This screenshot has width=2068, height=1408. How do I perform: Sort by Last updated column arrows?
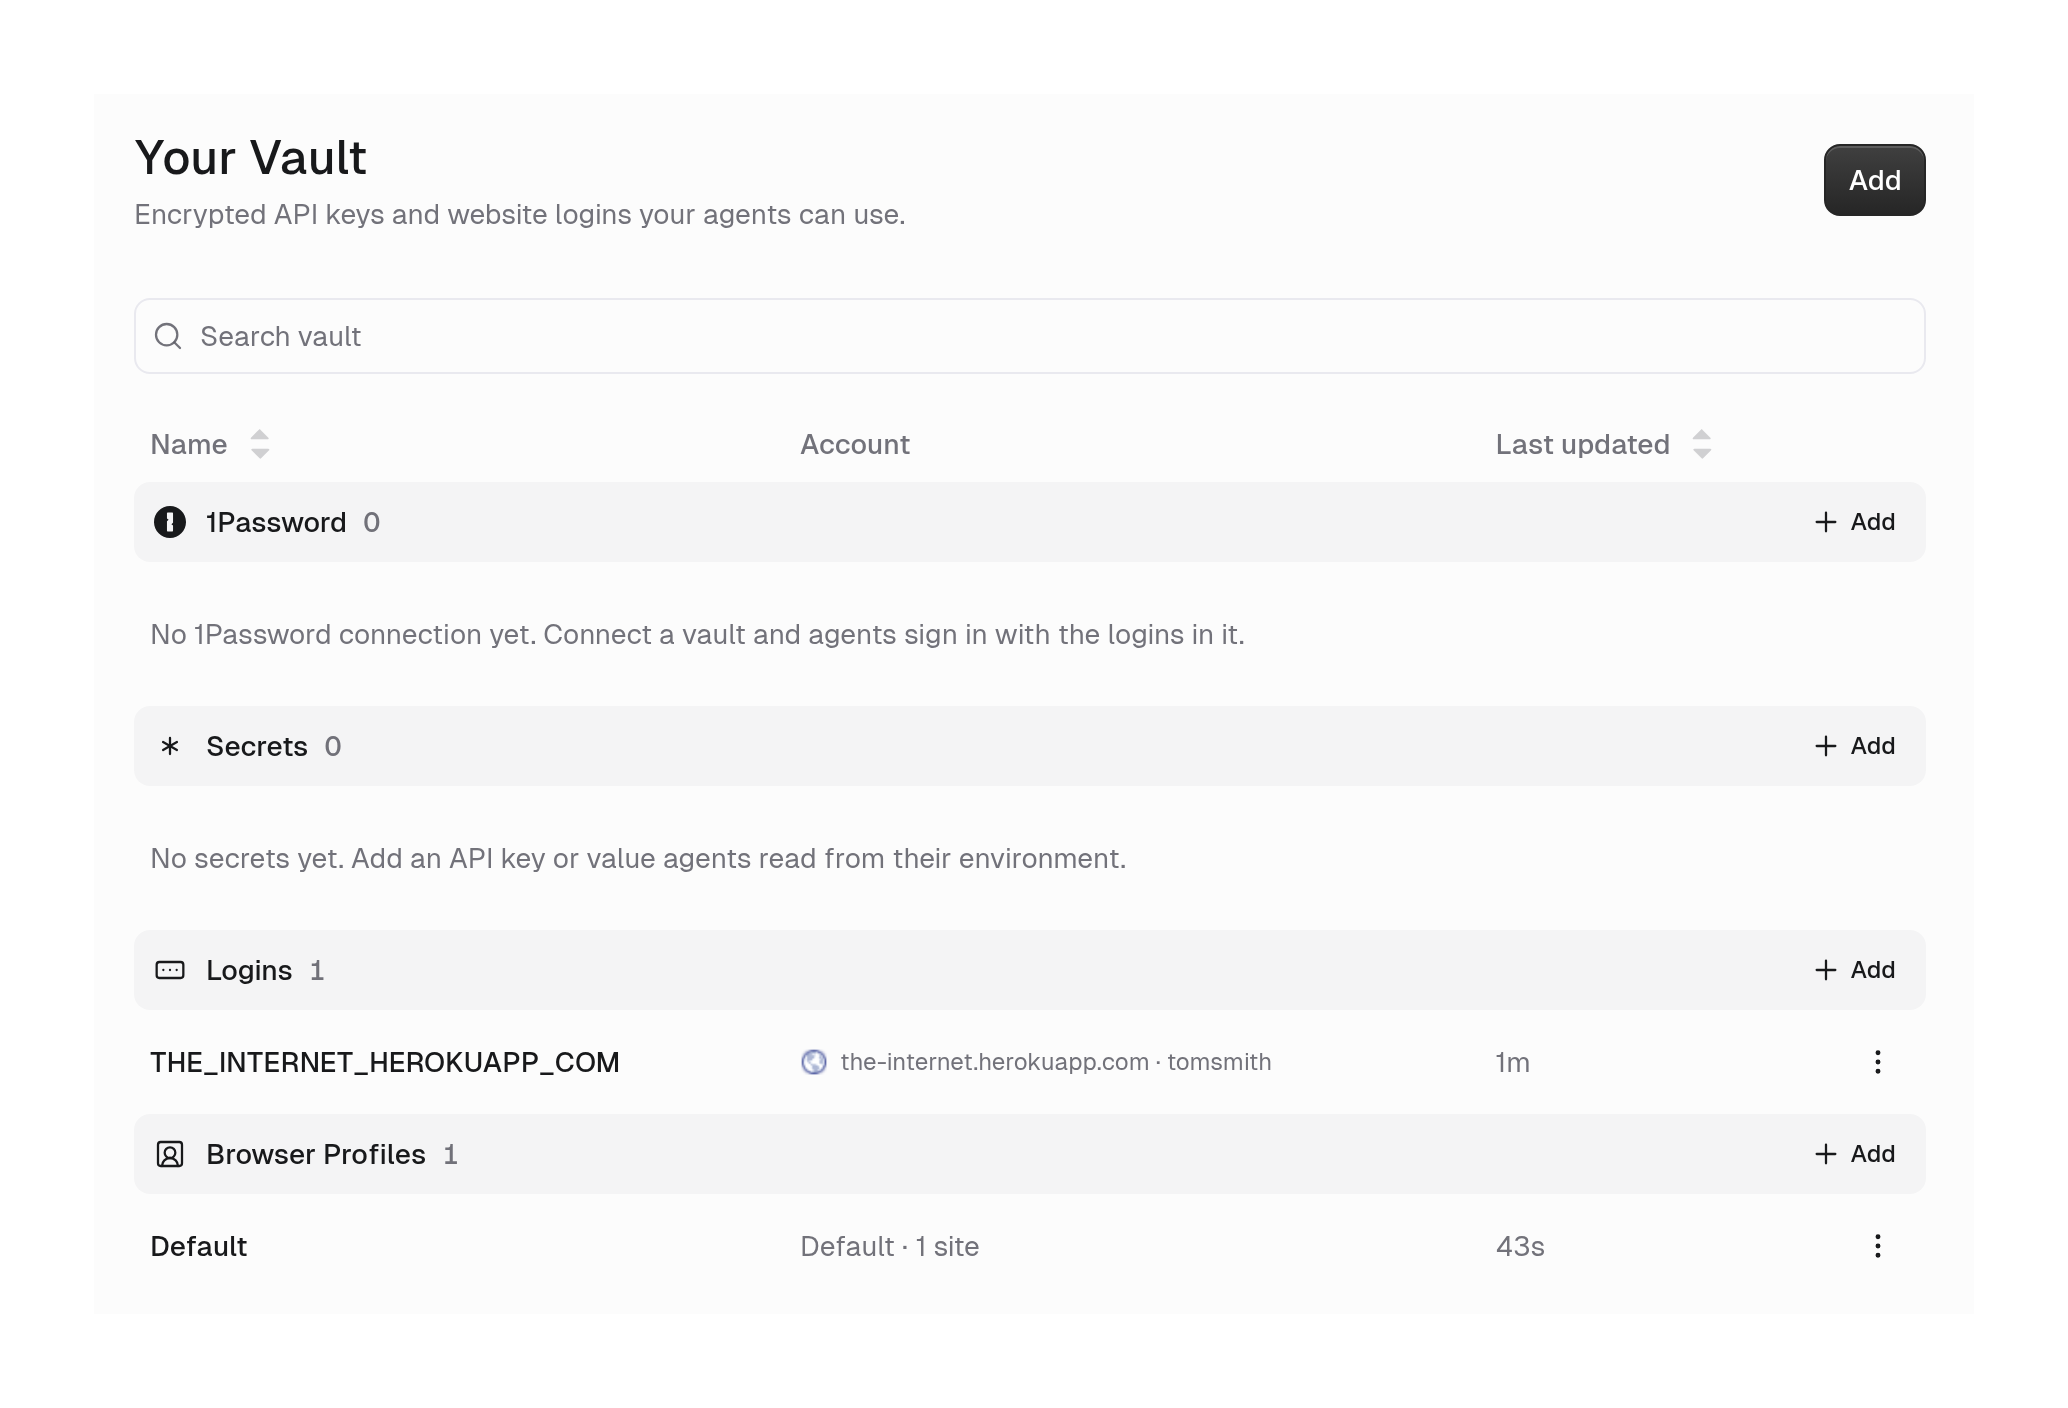1701,444
